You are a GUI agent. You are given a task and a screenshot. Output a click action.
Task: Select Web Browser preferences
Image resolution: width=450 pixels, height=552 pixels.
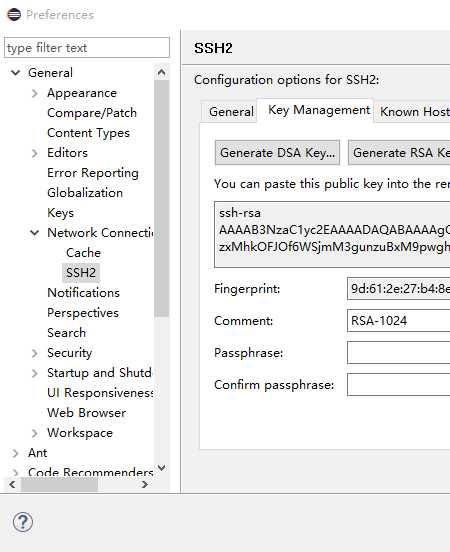click(x=87, y=413)
